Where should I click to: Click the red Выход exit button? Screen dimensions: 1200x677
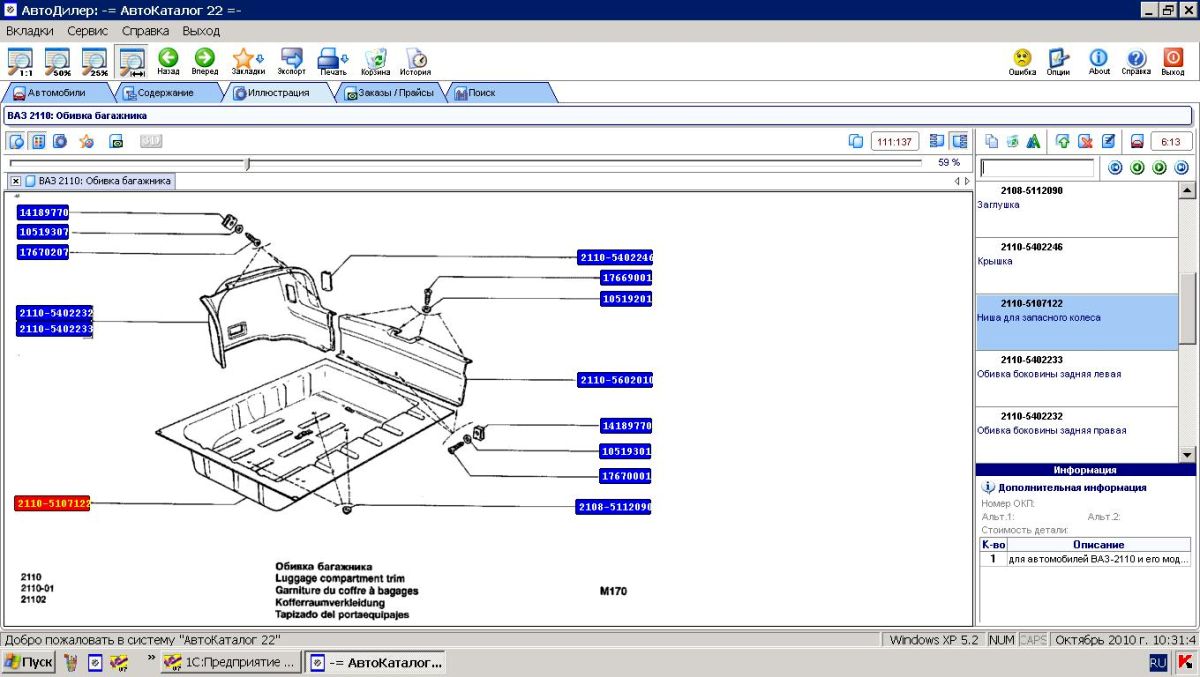pos(1173,62)
